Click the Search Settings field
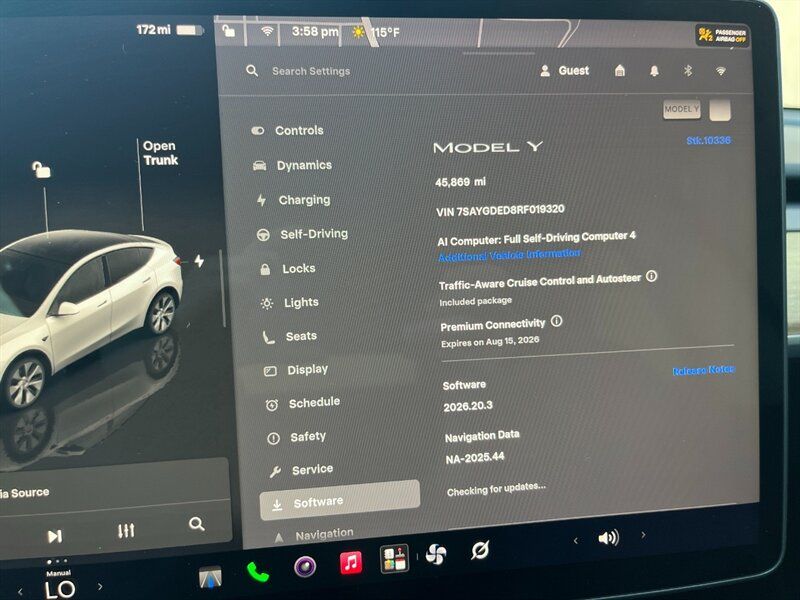 pyautogui.click(x=311, y=71)
